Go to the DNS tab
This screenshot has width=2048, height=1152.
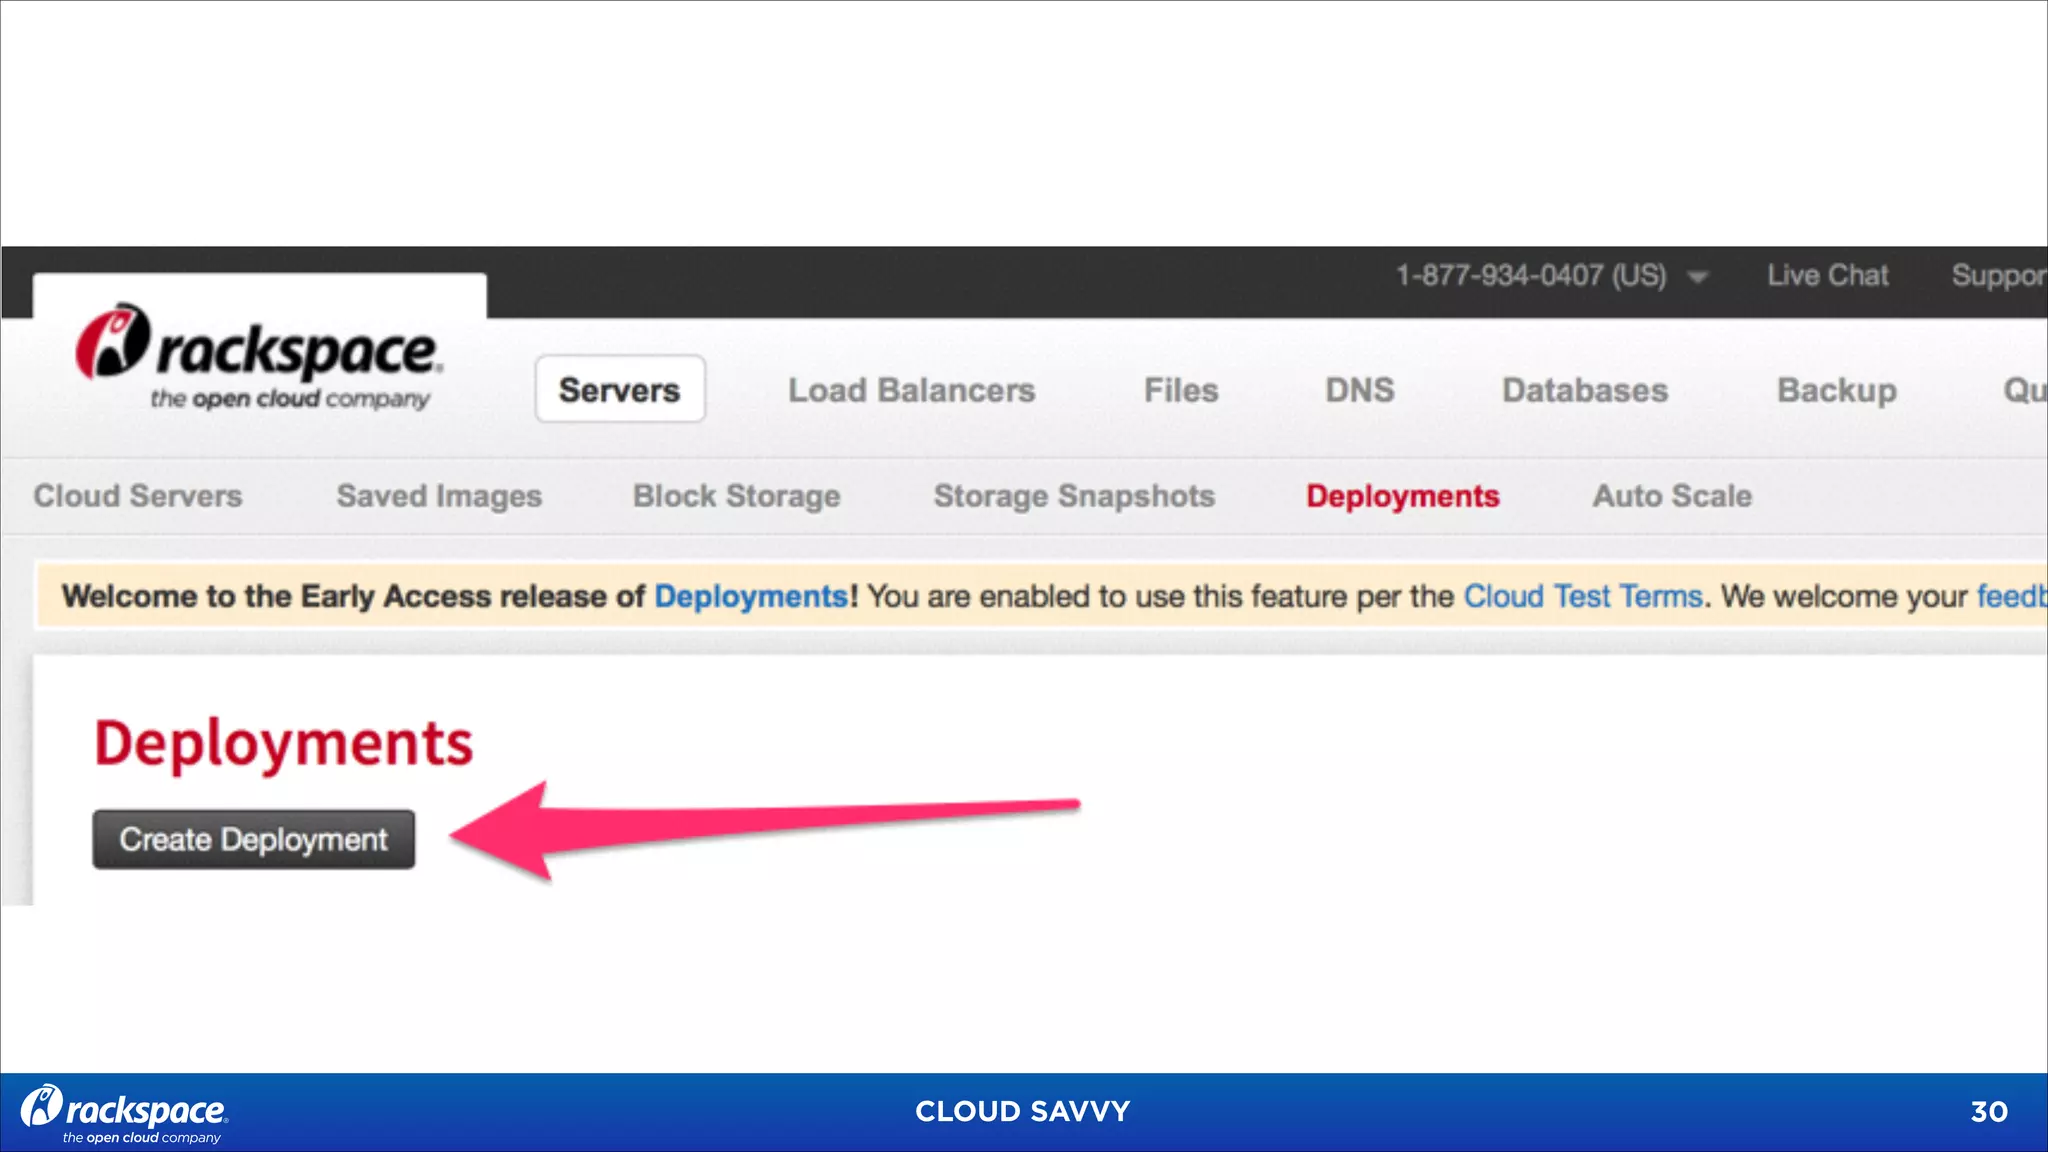tap(1359, 390)
